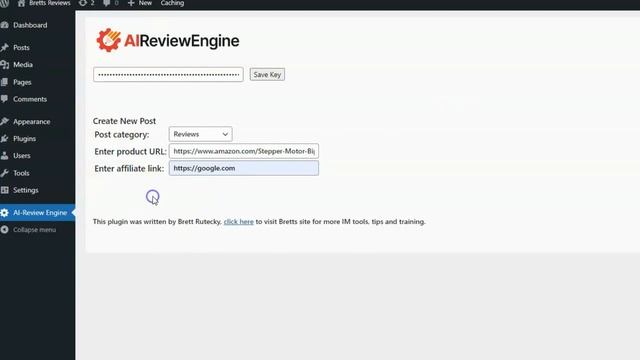Click the Enter affiliate link label
The height and width of the screenshot is (360, 640).
(x=129, y=169)
